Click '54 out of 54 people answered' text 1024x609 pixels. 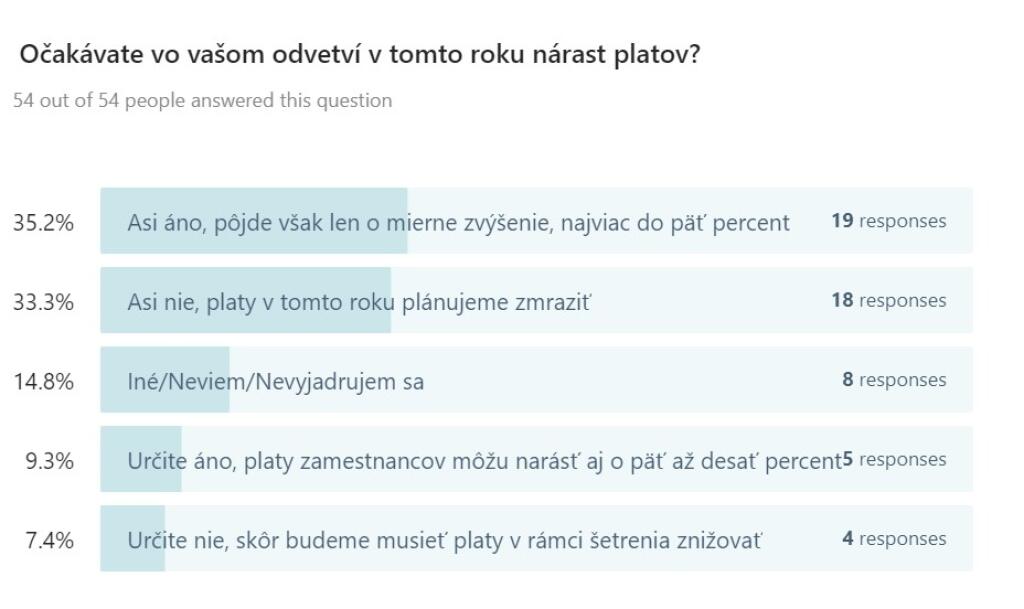pyautogui.click(x=202, y=101)
